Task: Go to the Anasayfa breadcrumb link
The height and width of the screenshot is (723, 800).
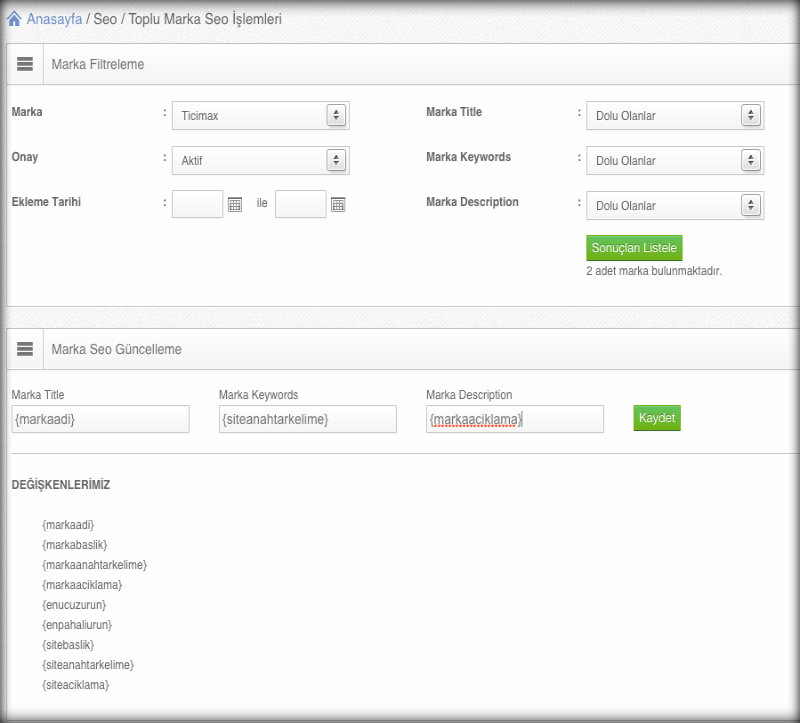Action: click(54, 19)
